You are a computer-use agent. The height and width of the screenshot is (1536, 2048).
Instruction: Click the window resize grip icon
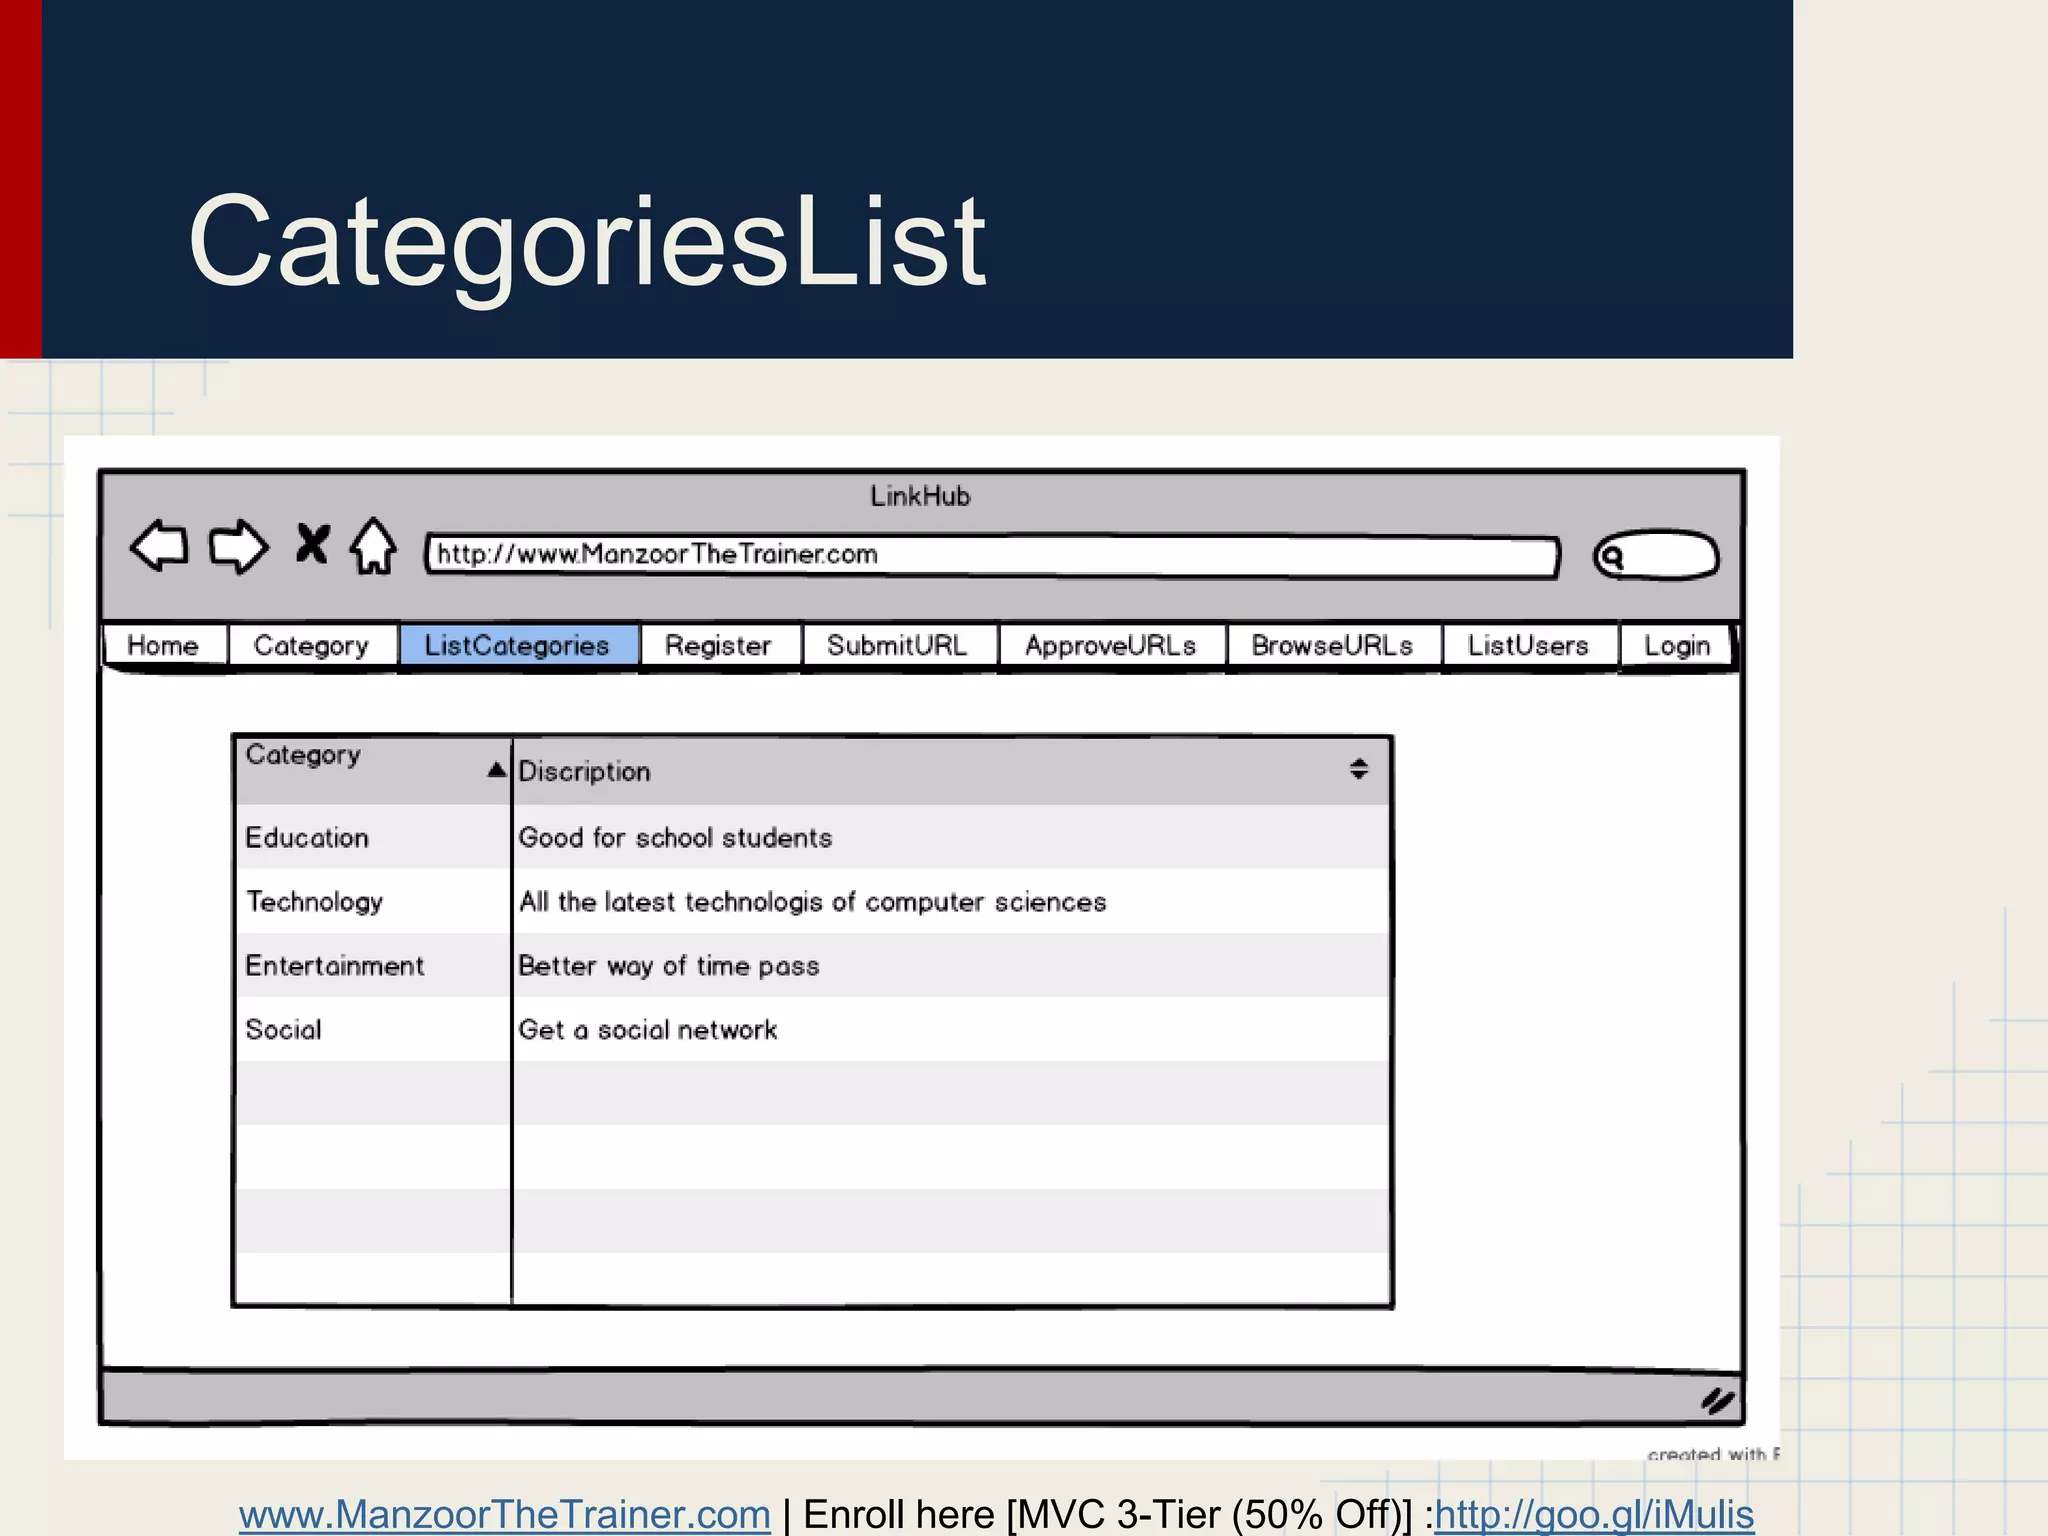tap(1717, 1400)
